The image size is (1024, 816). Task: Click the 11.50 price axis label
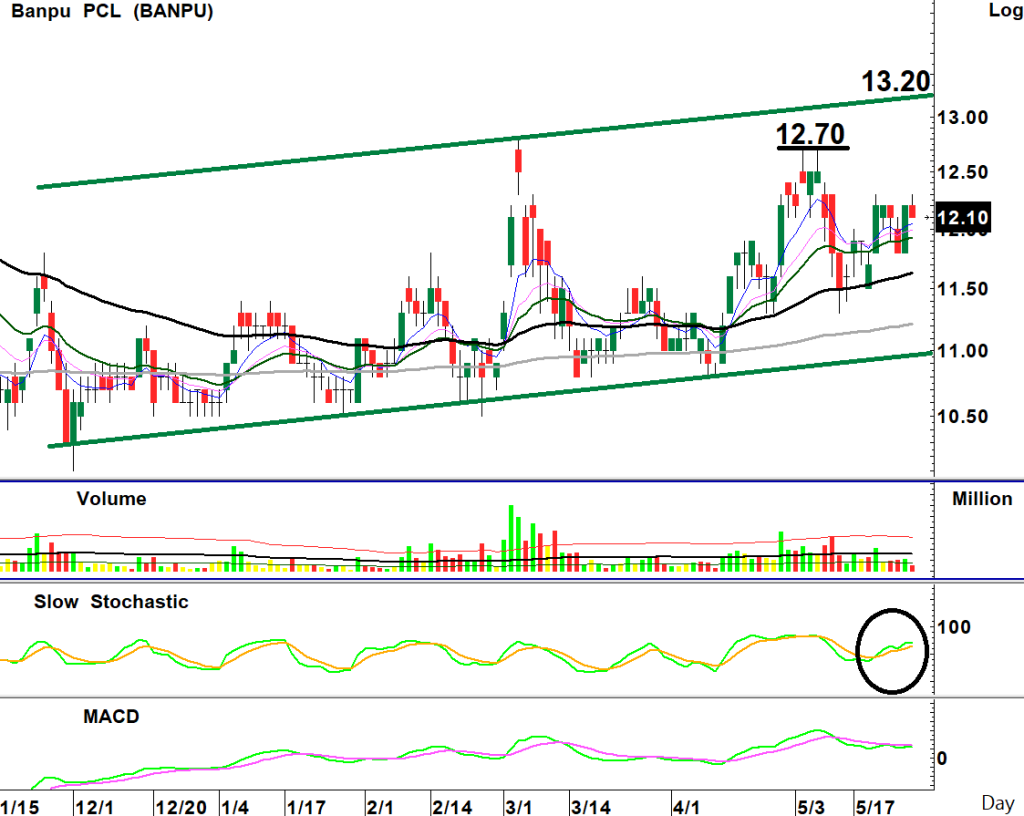(963, 289)
